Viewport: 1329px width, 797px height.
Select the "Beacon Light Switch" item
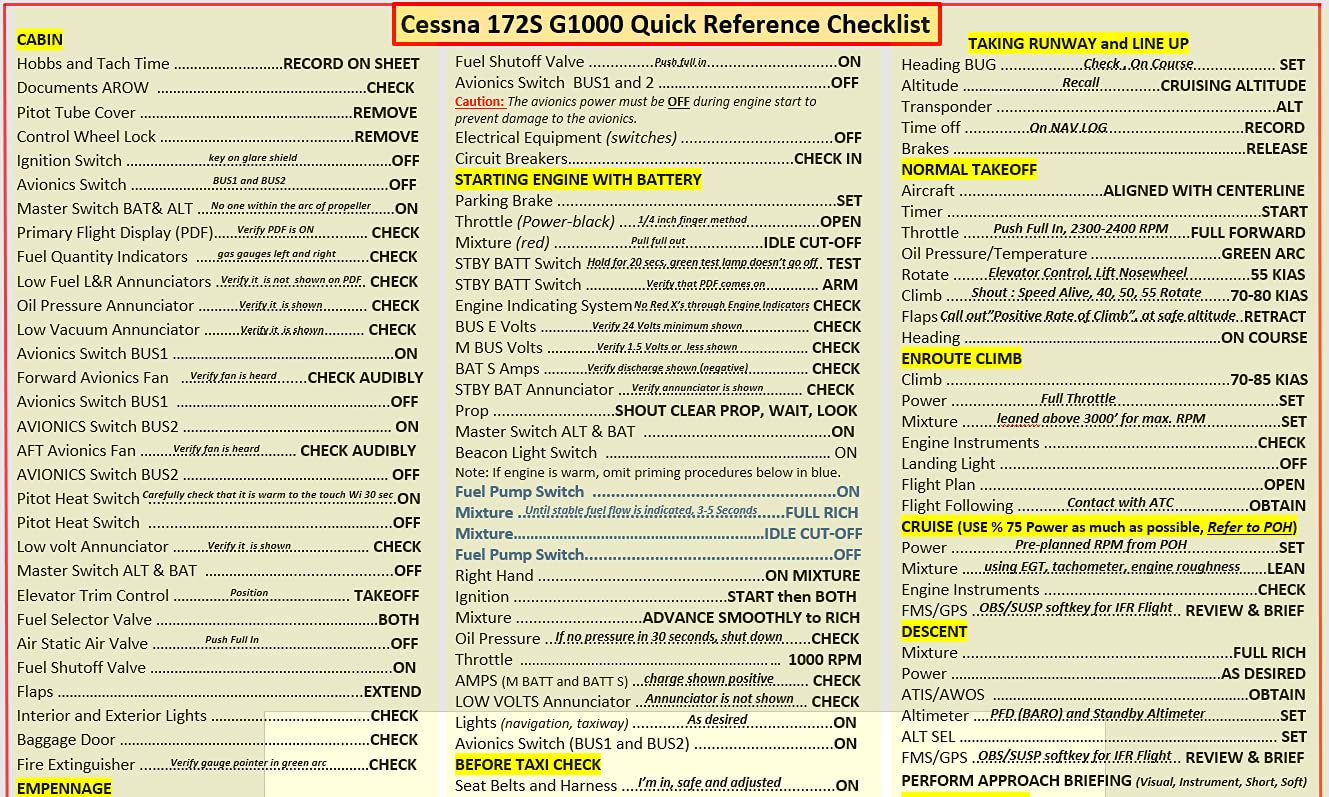click(x=656, y=453)
